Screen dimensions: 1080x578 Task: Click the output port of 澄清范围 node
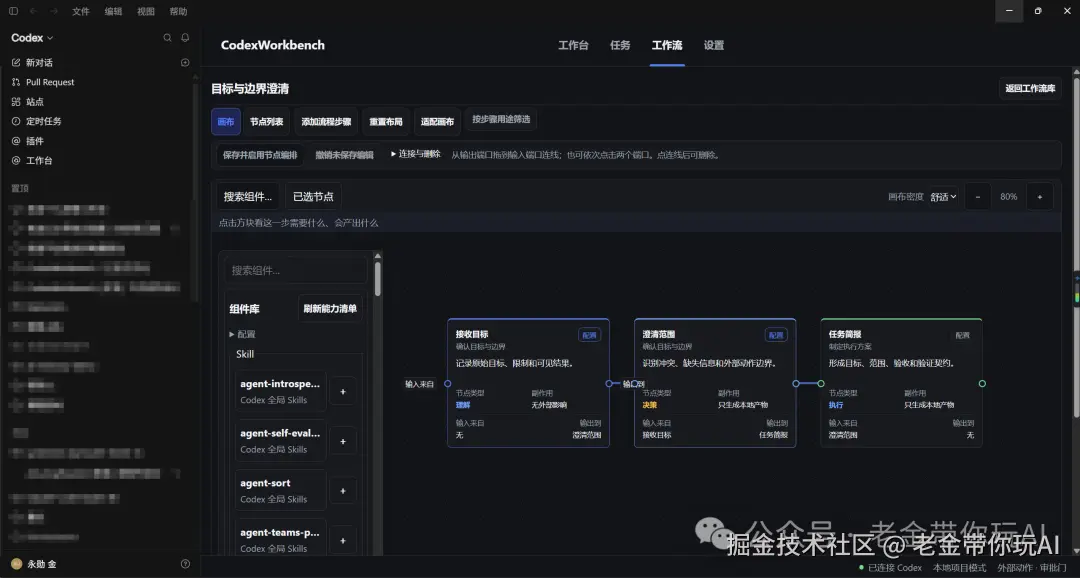[796, 384]
